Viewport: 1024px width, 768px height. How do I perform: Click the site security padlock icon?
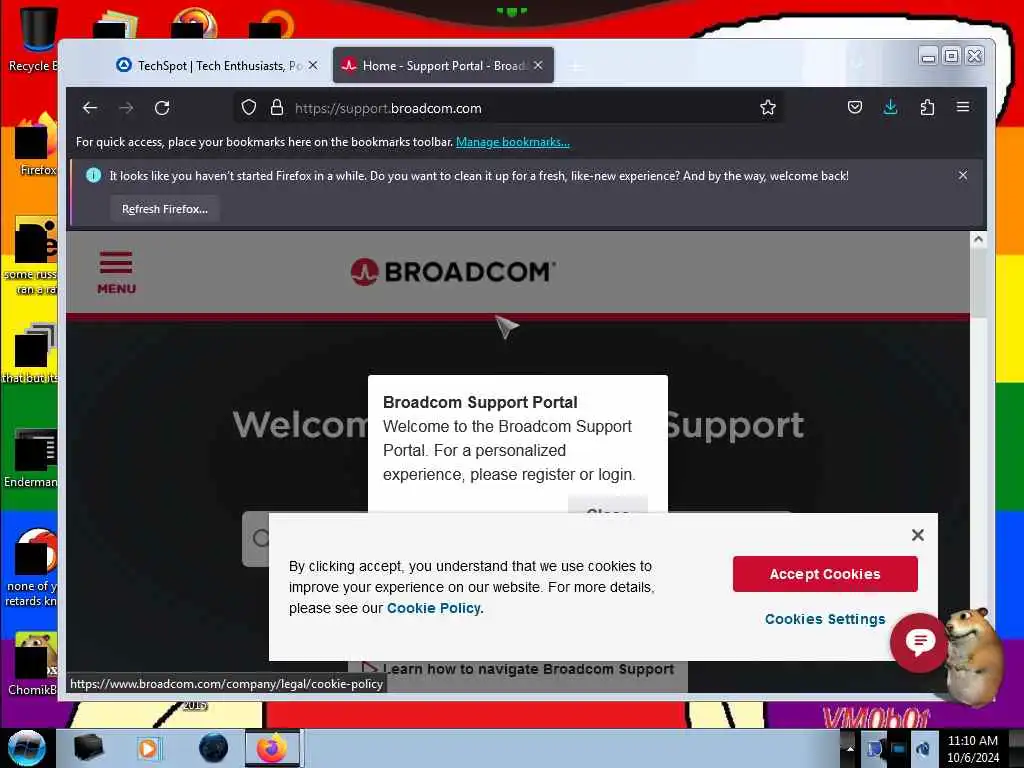click(x=277, y=108)
